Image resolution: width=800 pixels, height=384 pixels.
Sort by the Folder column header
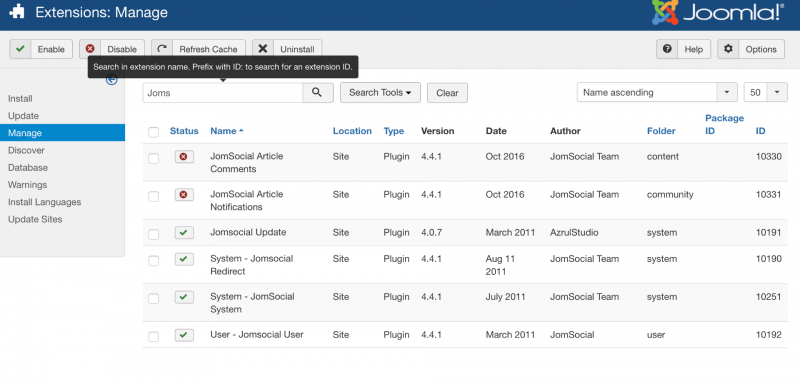click(661, 131)
